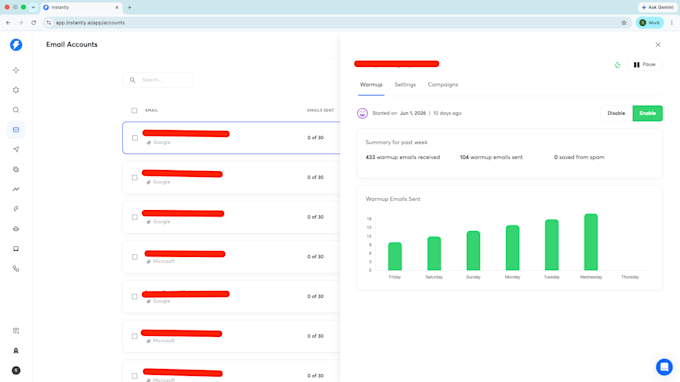
Task: Open the sparkle Copilot icon in sidebar
Action: coord(16,70)
